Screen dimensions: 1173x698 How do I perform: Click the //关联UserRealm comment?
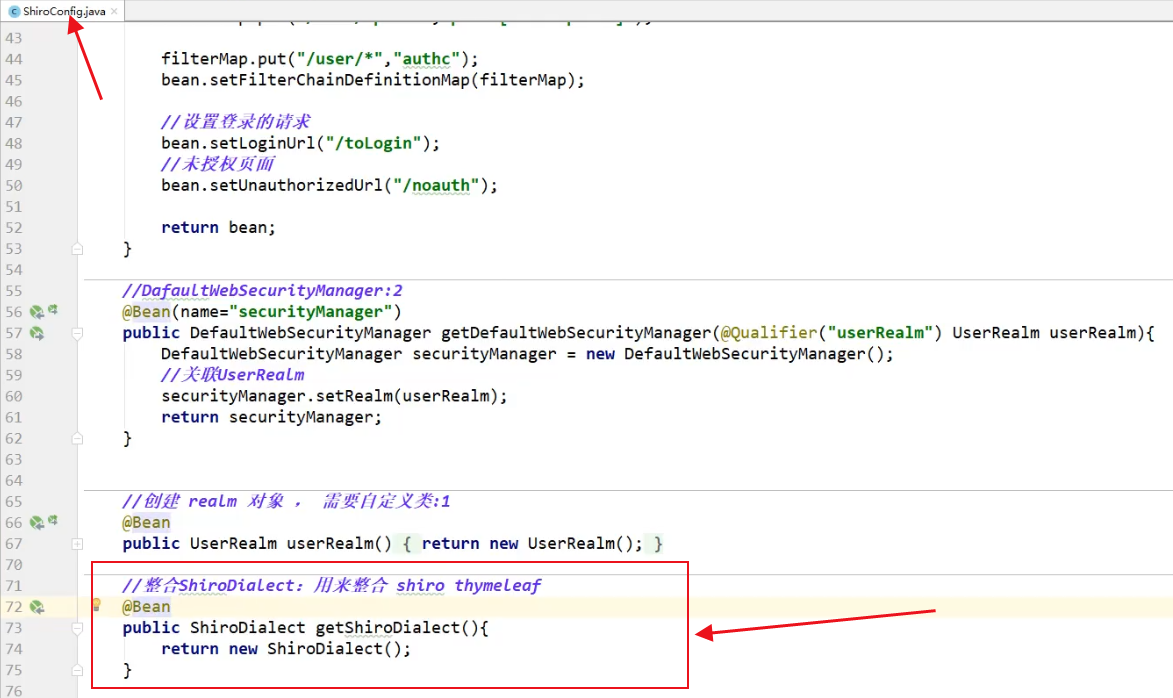click(233, 375)
